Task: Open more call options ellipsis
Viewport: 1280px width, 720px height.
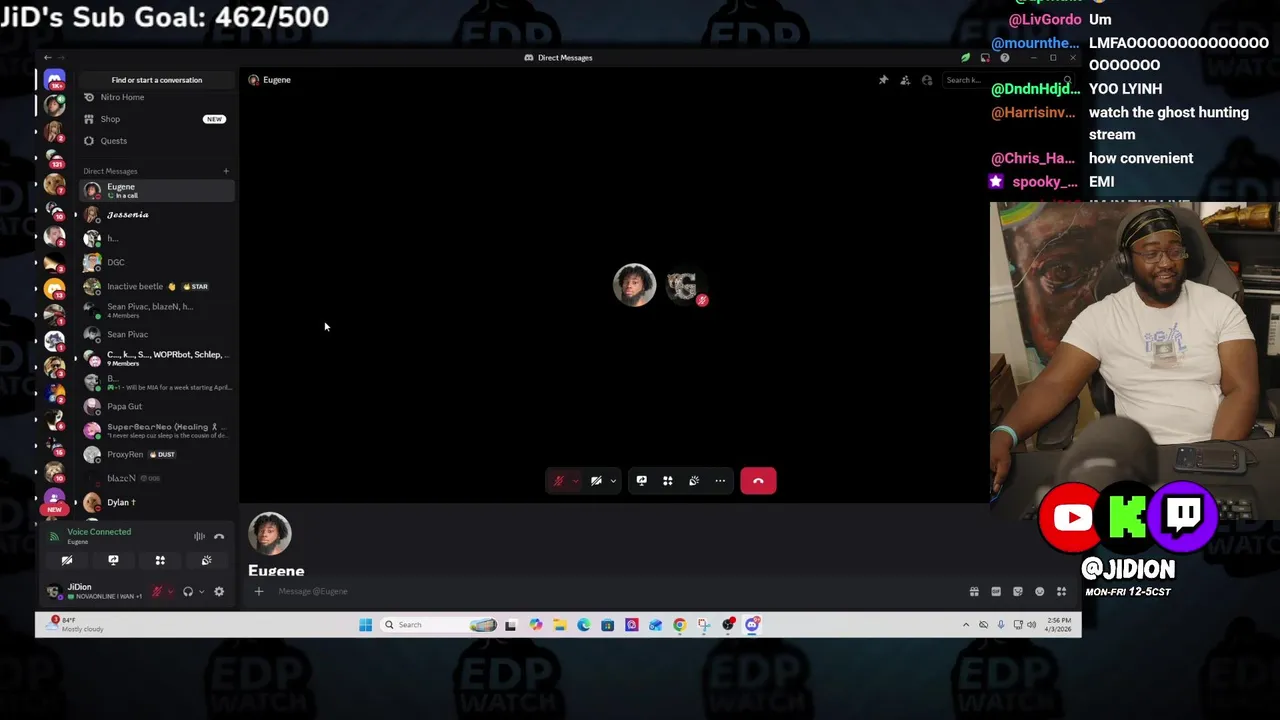Action: [x=720, y=481]
